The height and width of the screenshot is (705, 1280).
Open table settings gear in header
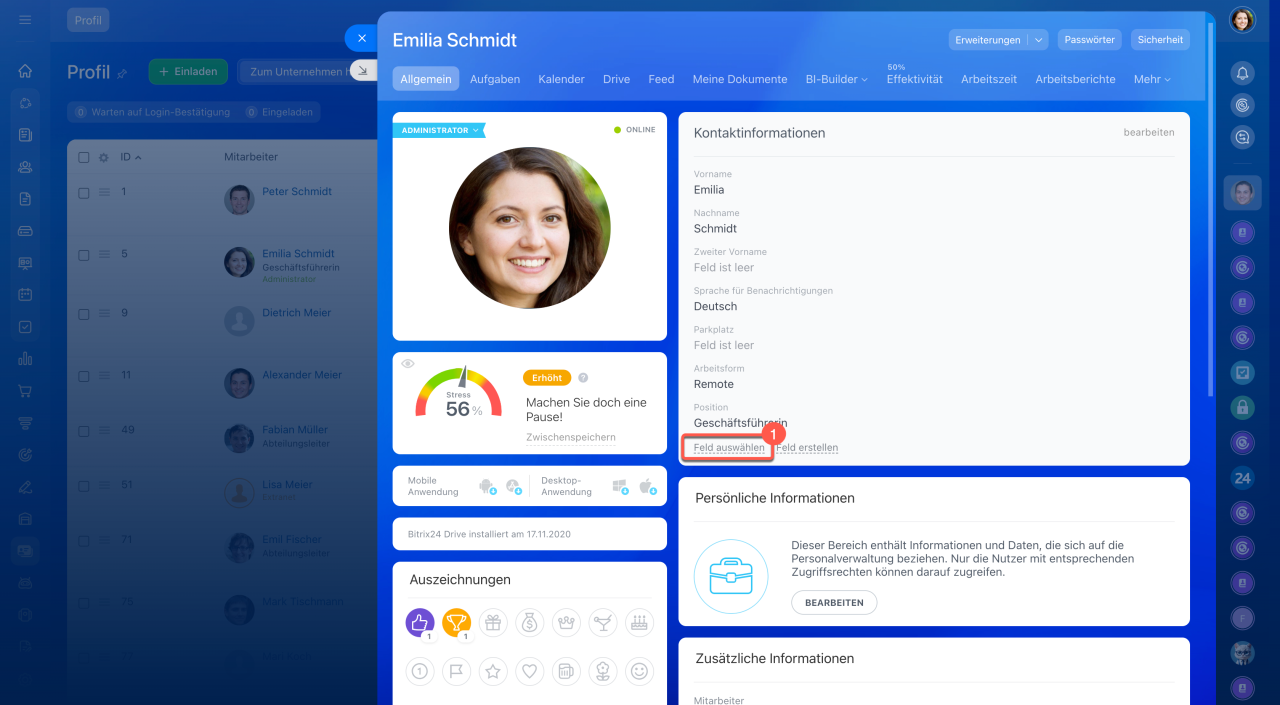103,157
